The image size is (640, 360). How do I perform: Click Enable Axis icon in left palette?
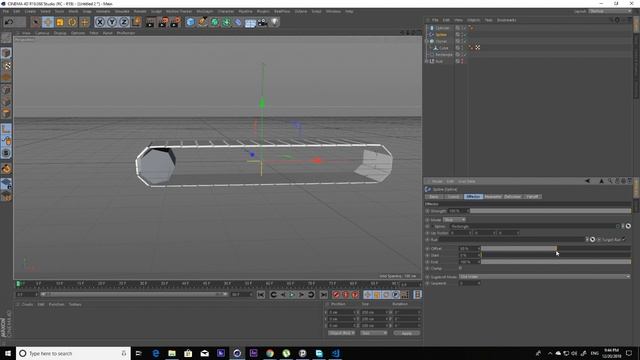tap(6, 129)
